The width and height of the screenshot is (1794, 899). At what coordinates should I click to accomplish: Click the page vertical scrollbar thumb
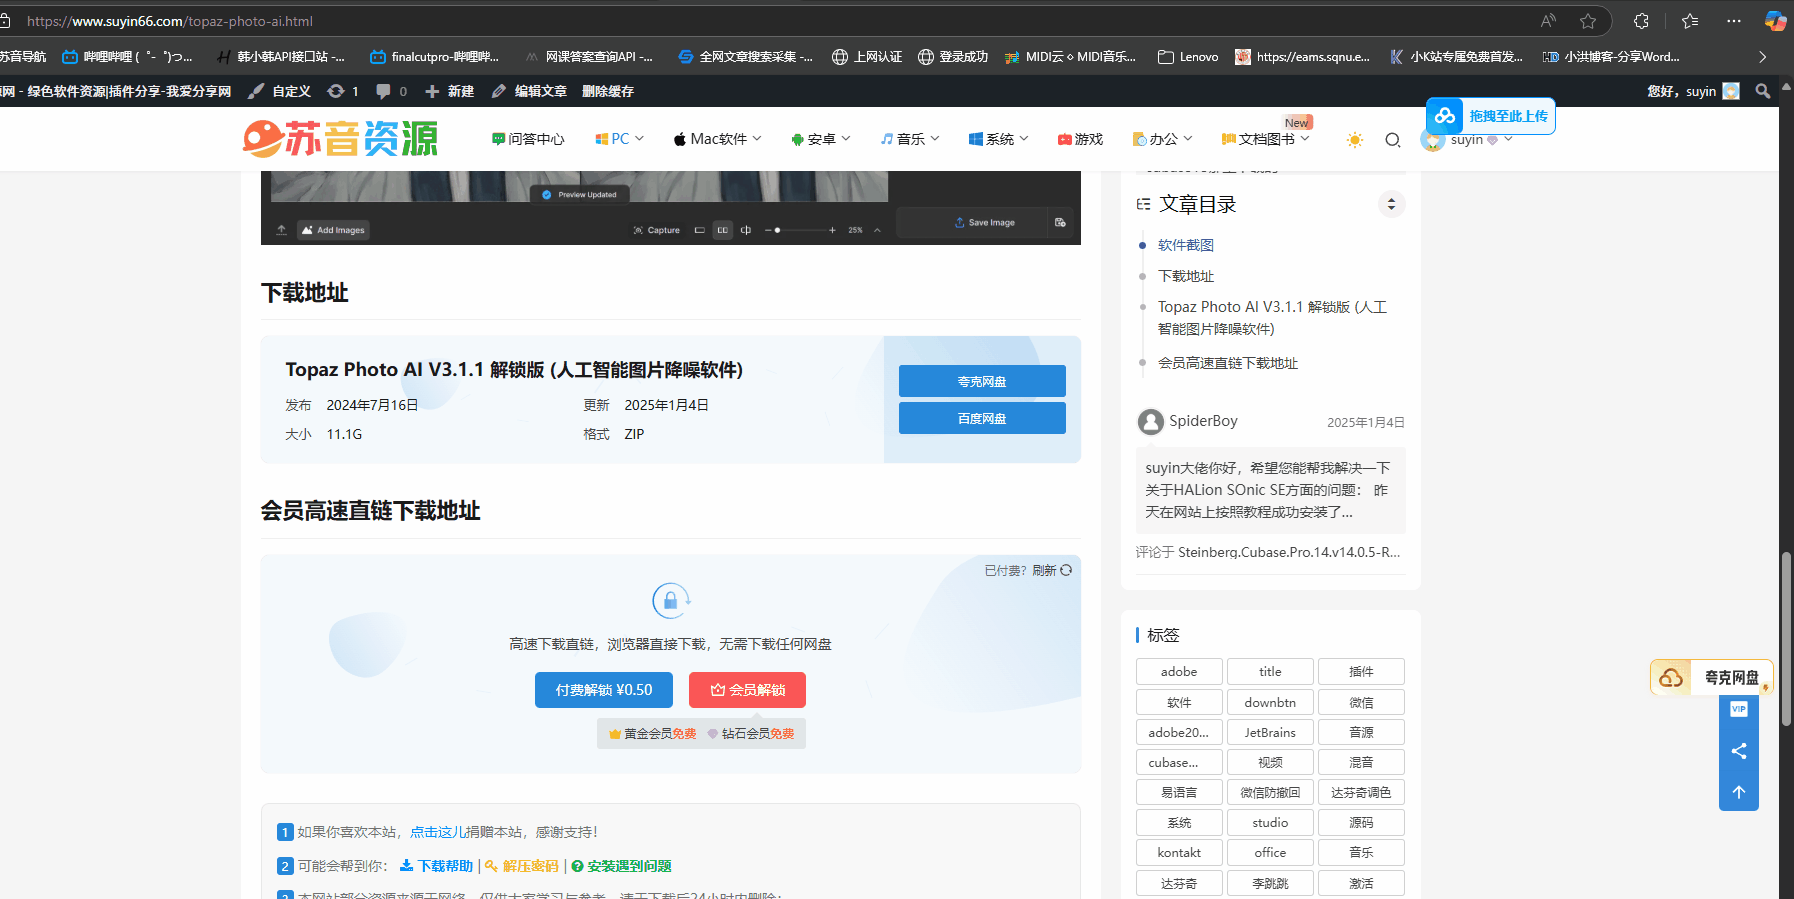coord(1786,638)
